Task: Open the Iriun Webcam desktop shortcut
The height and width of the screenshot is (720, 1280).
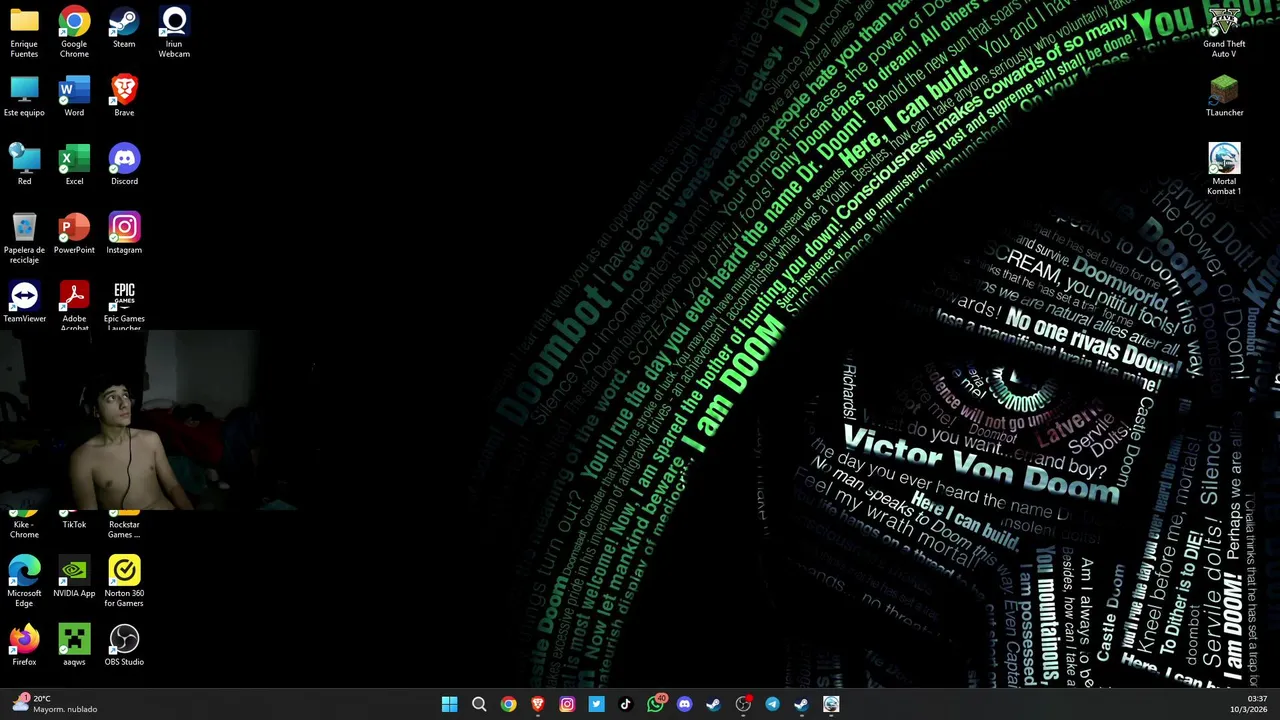Action: click(174, 32)
